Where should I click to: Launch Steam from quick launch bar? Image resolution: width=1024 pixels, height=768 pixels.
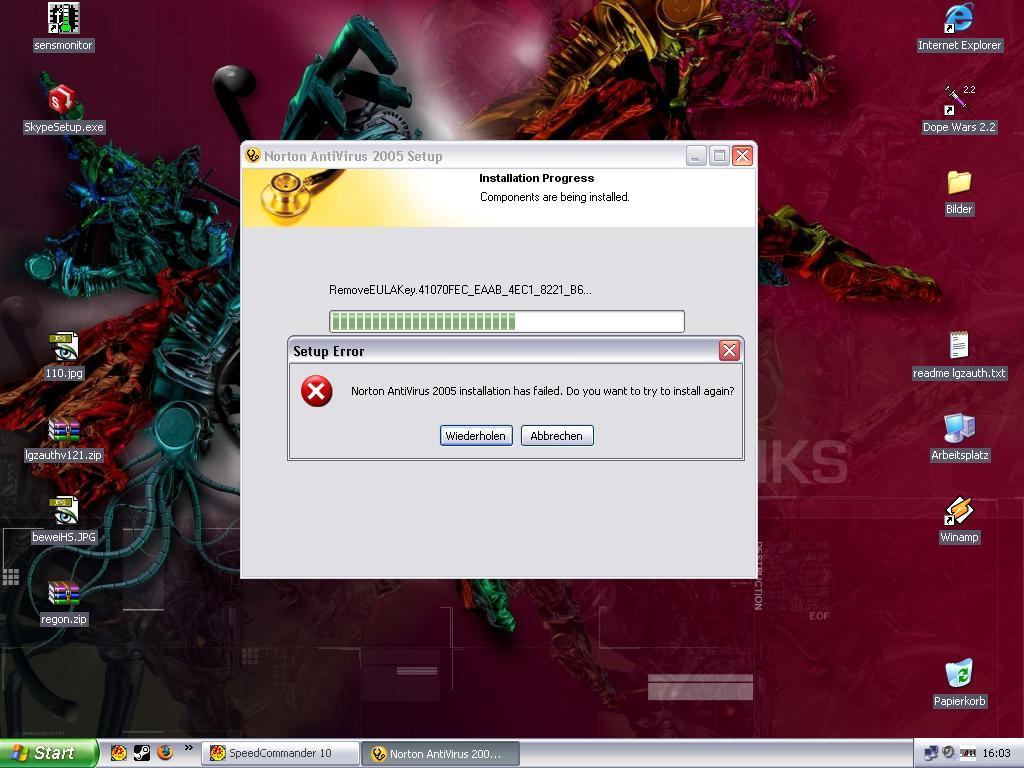[142, 753]
